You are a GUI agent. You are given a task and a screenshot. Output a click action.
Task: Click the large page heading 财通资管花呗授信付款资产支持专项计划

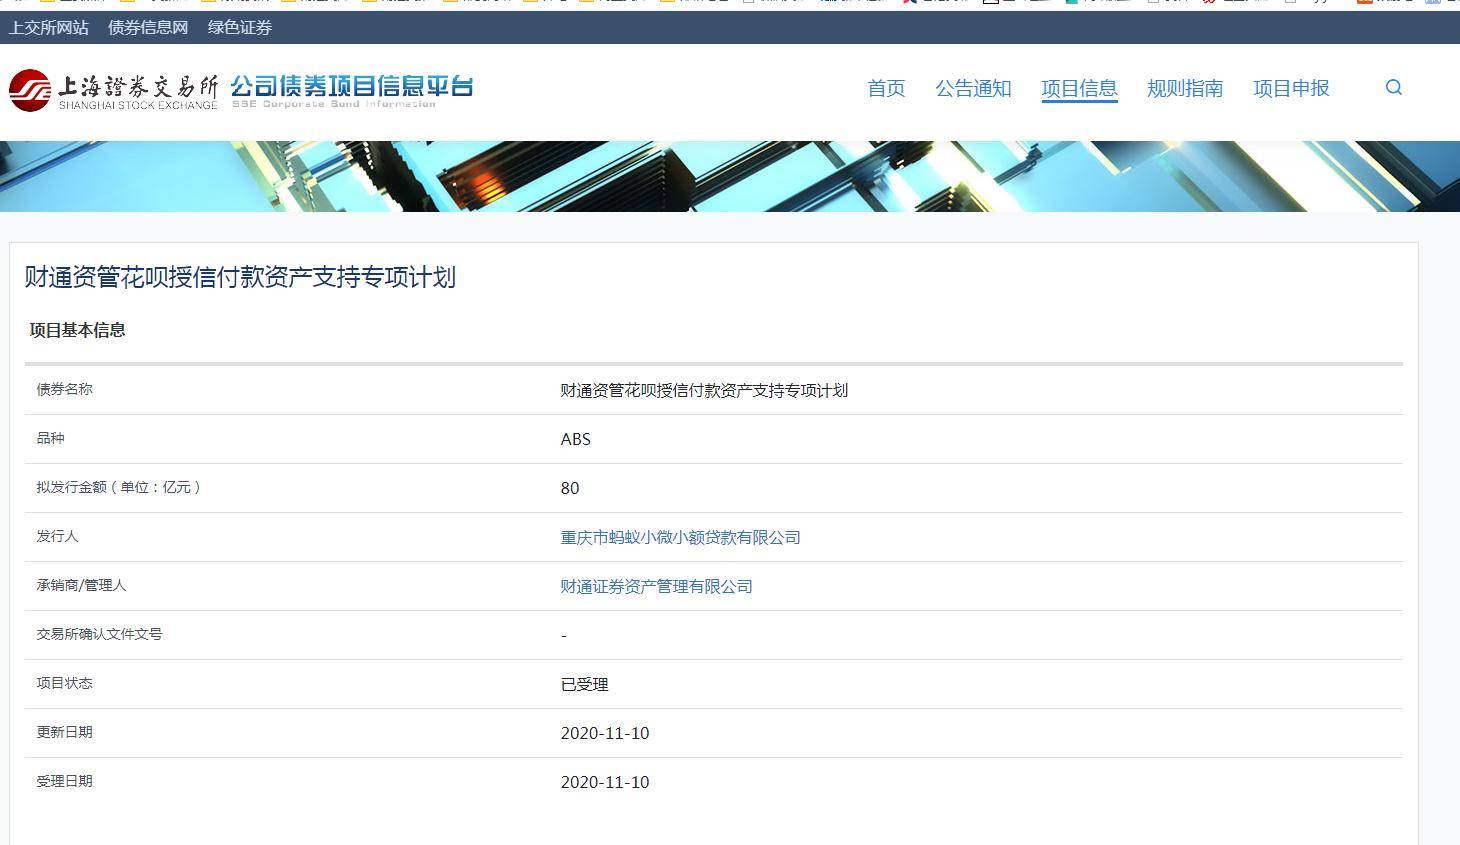[240, 277]
